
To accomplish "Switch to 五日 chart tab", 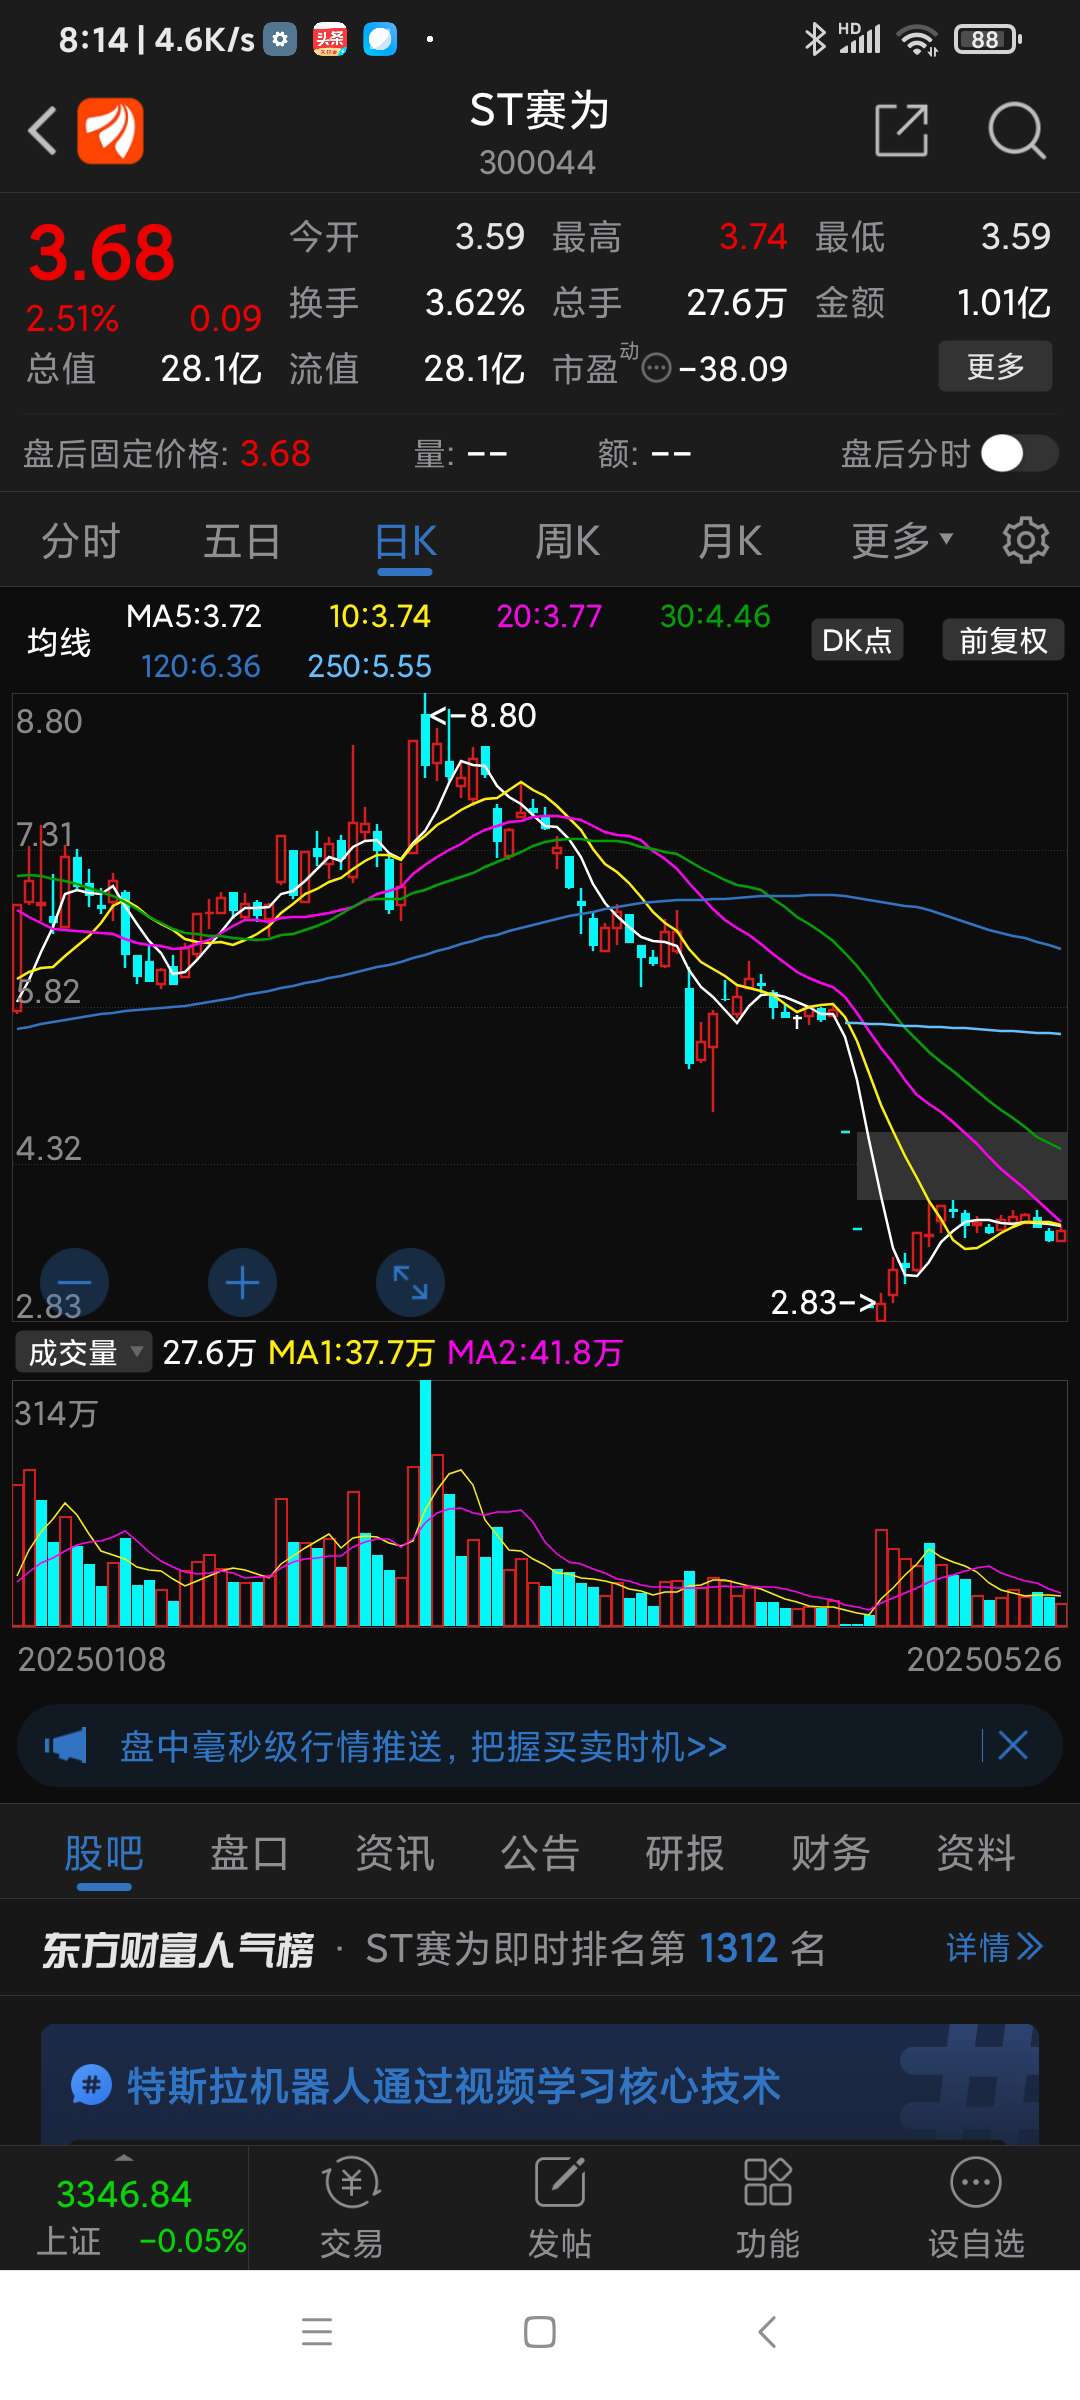I will [242, 541].
